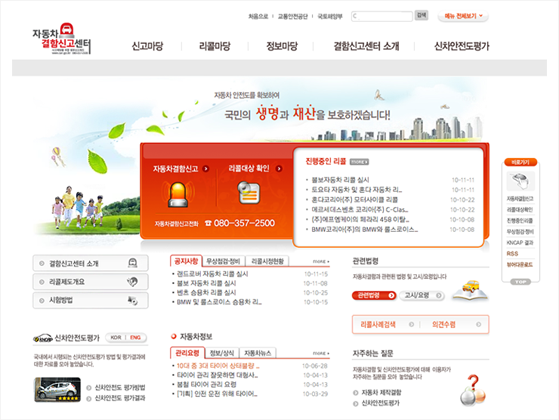Open article '10대 중 3대 타이어 상태불량'
This screenshot has width=559, height=420.
[218, 366]
